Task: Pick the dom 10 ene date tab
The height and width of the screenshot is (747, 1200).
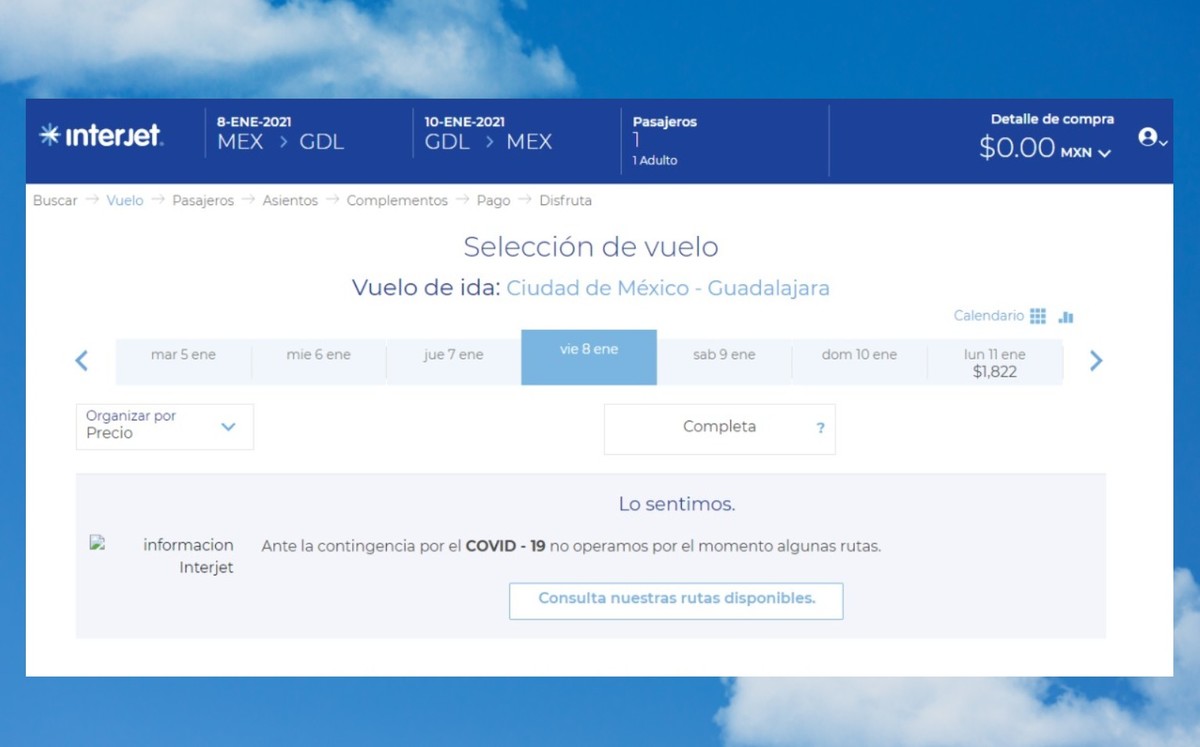Action: click(x=859, y=355)
